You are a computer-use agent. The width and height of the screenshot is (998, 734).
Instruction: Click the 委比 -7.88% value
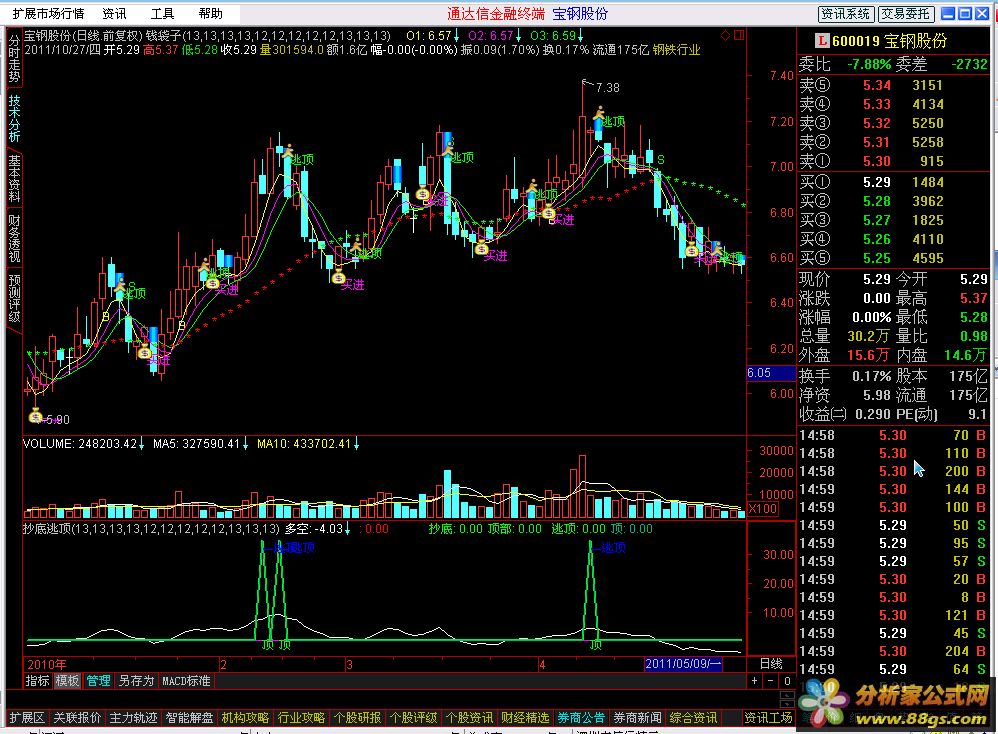point(869,64)
